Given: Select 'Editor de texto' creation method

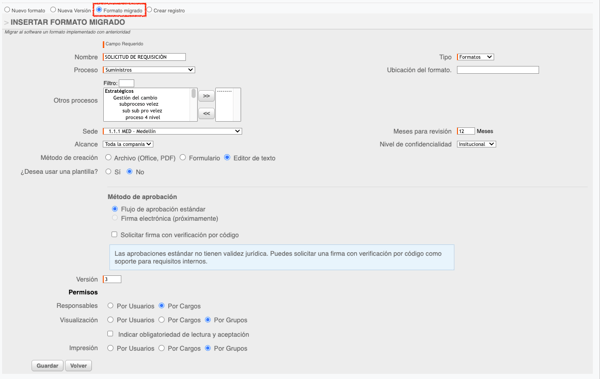Looking at the screenshot, I should click(227, 157).
